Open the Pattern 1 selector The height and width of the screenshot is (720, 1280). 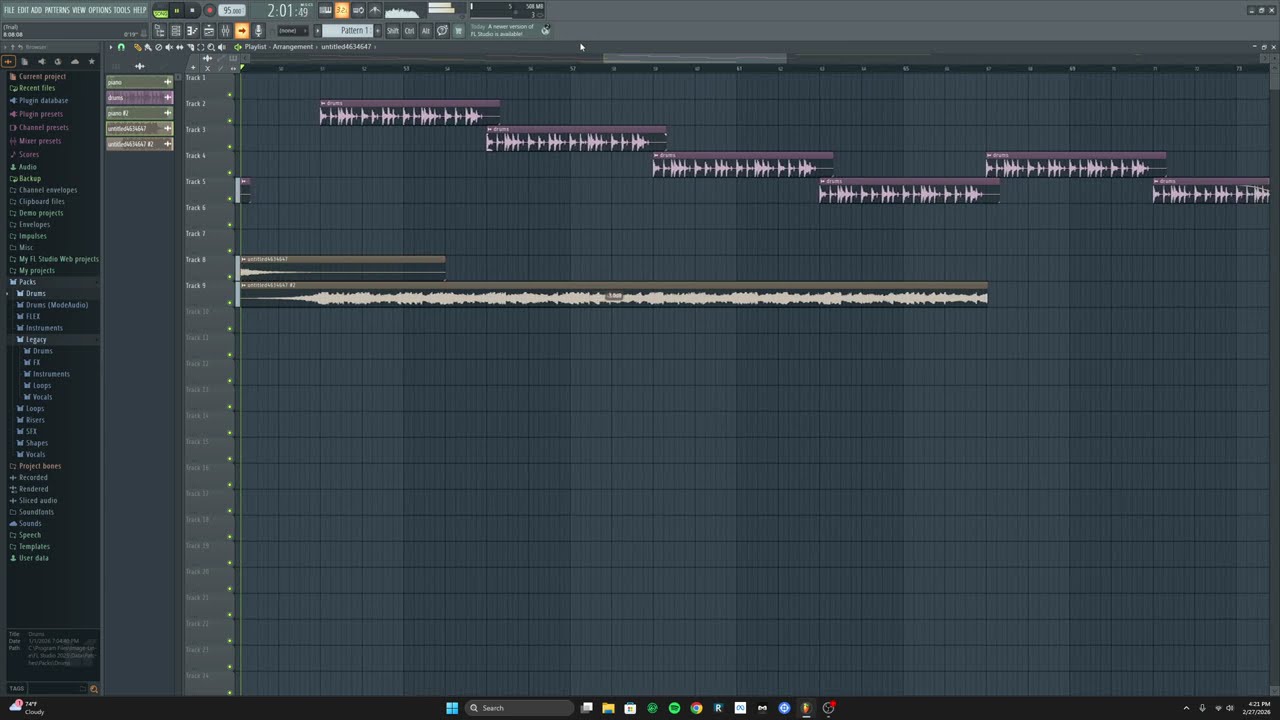coord(348,30)
